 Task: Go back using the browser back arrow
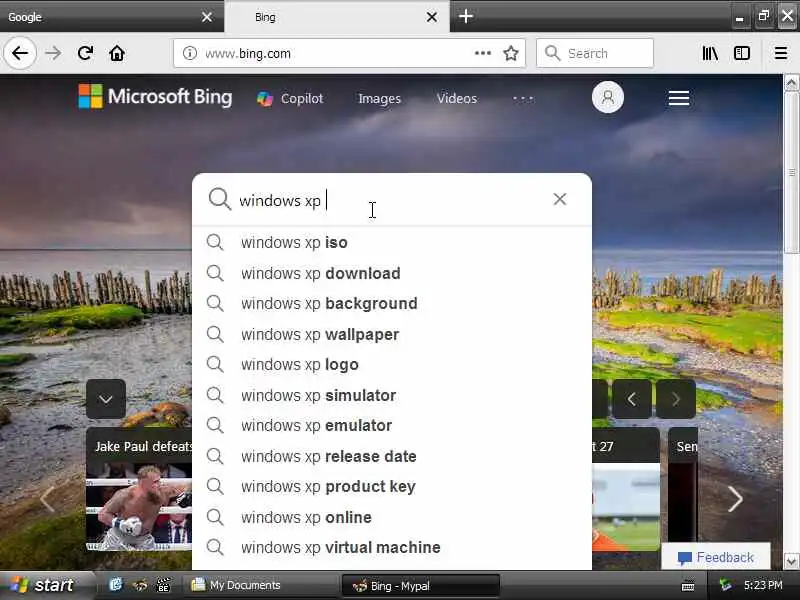pos(20,53)
